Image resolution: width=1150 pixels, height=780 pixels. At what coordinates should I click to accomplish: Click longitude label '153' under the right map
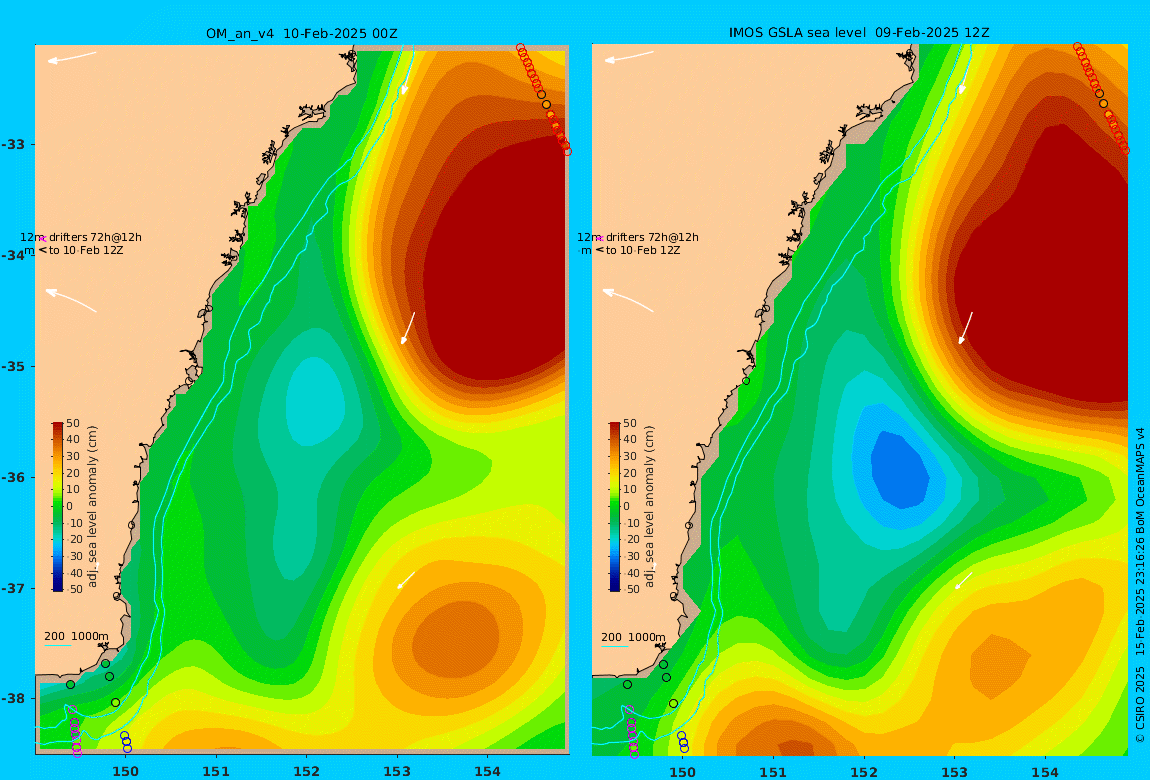coord(954,771)
